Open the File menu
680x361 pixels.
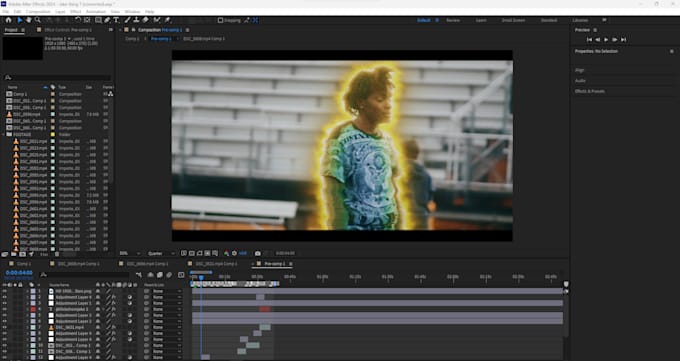[6, 12]
